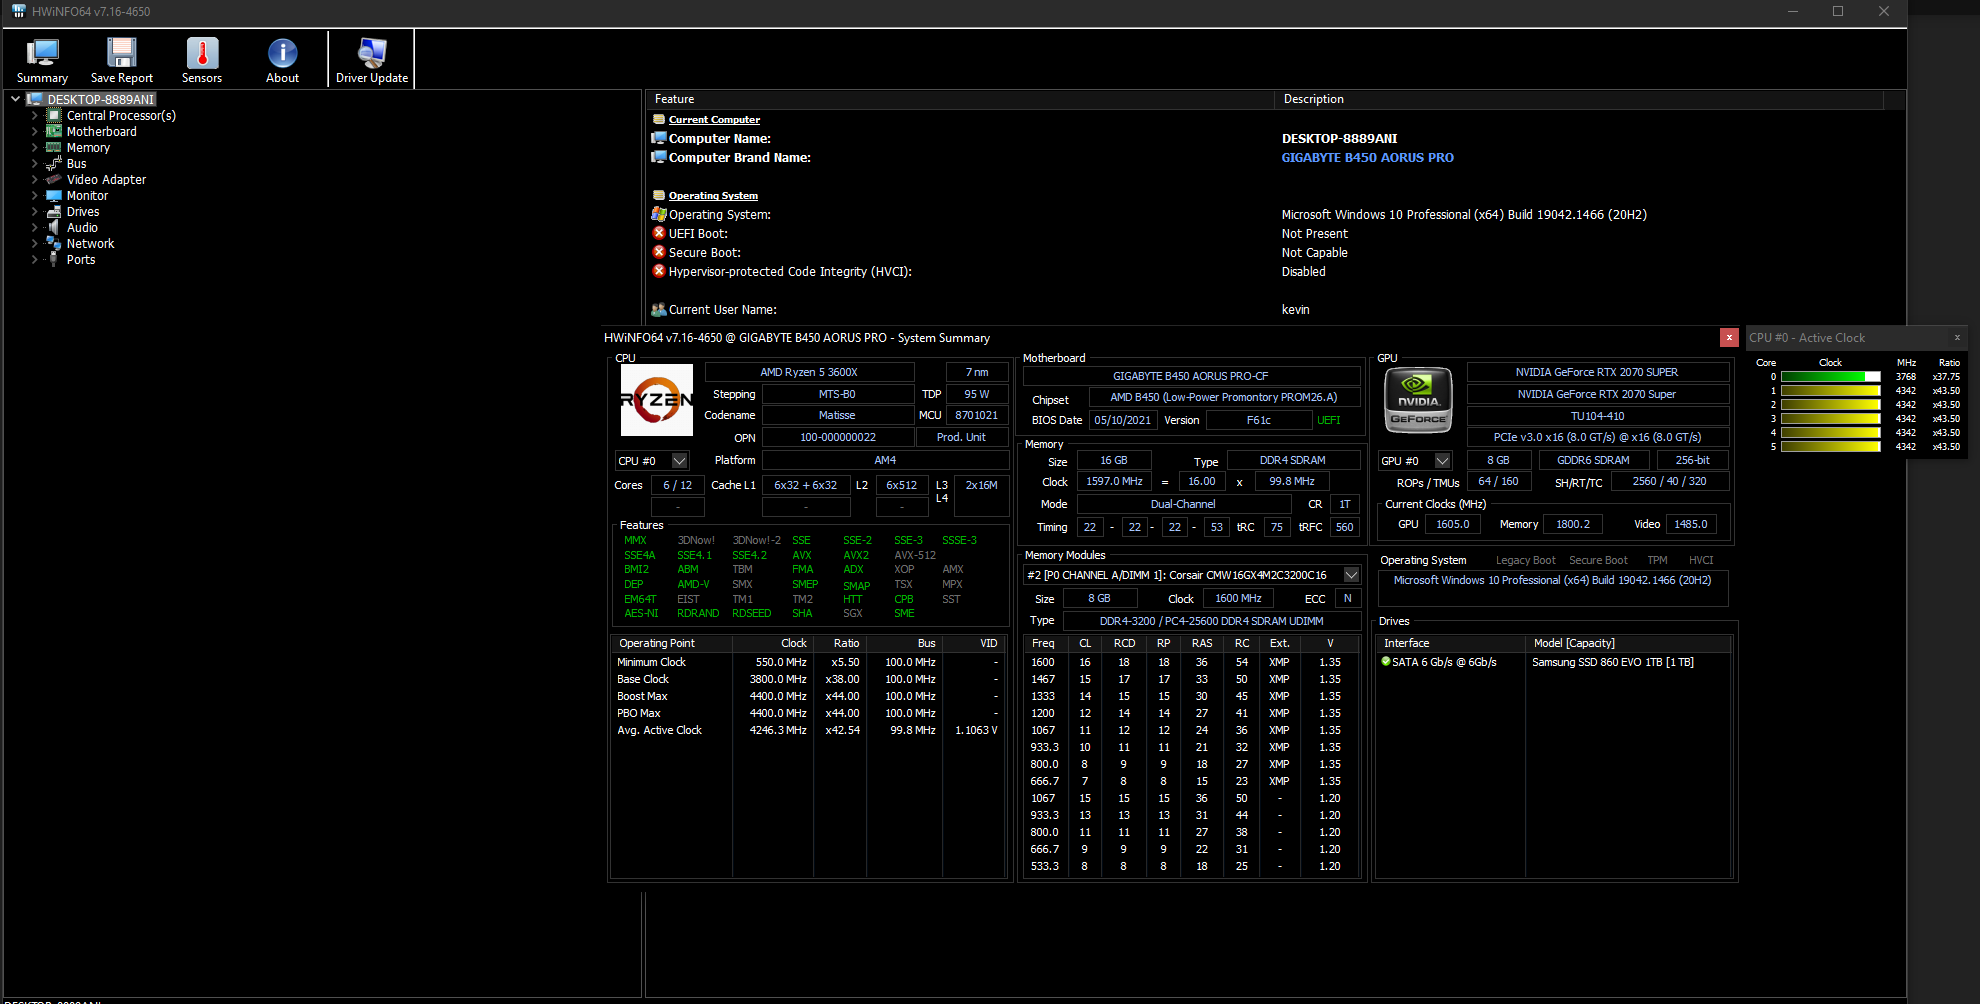Expand the Video Adapter tree node

click(35, 180)
